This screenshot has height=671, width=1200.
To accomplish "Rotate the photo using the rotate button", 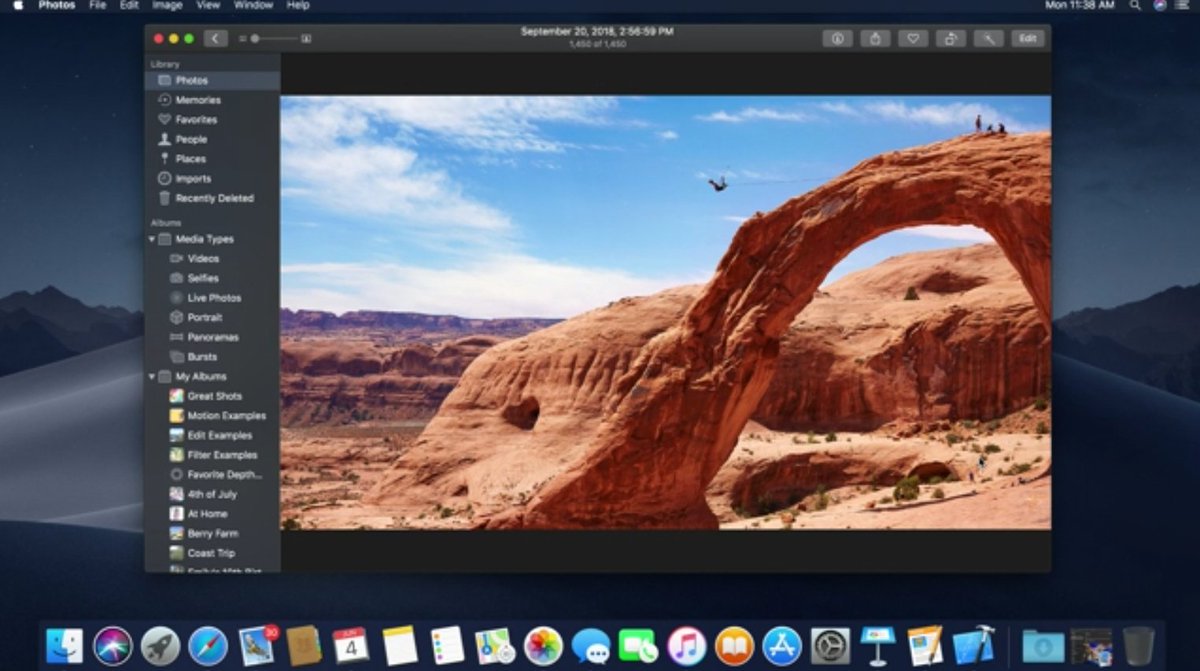I will coord(950,38).
